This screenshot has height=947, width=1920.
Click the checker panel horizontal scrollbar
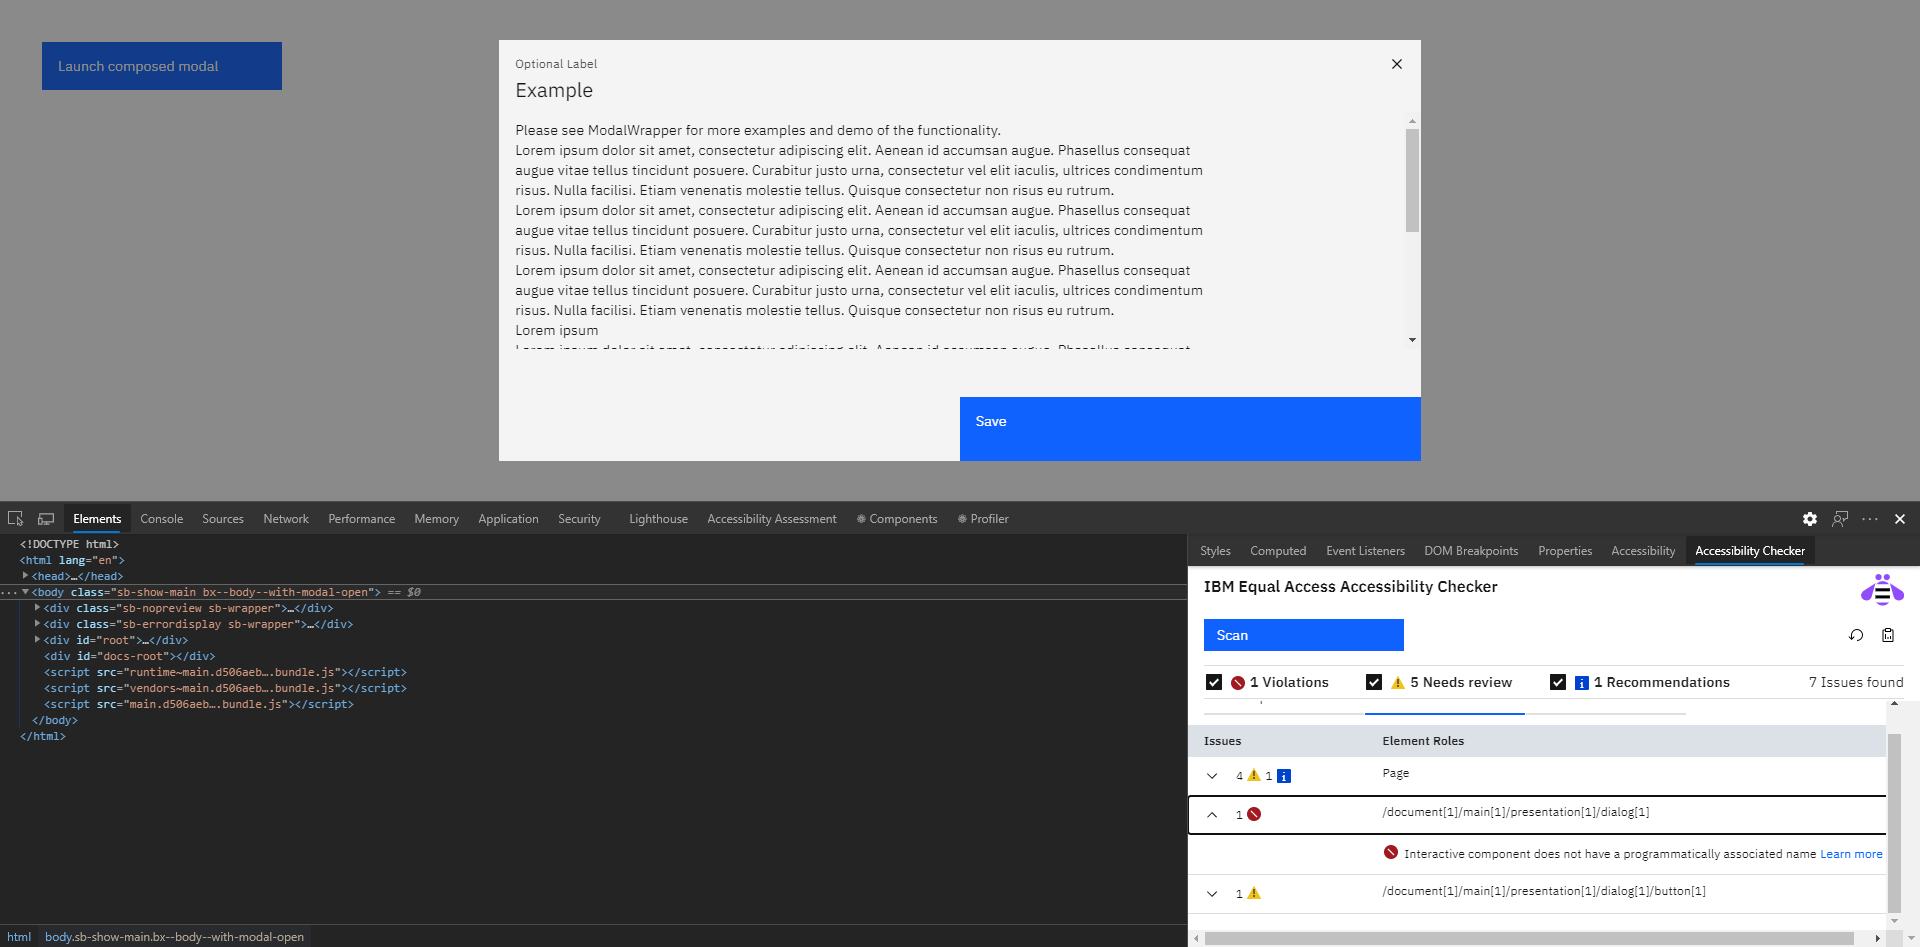pyautogui.click(x=1529, y=939)
